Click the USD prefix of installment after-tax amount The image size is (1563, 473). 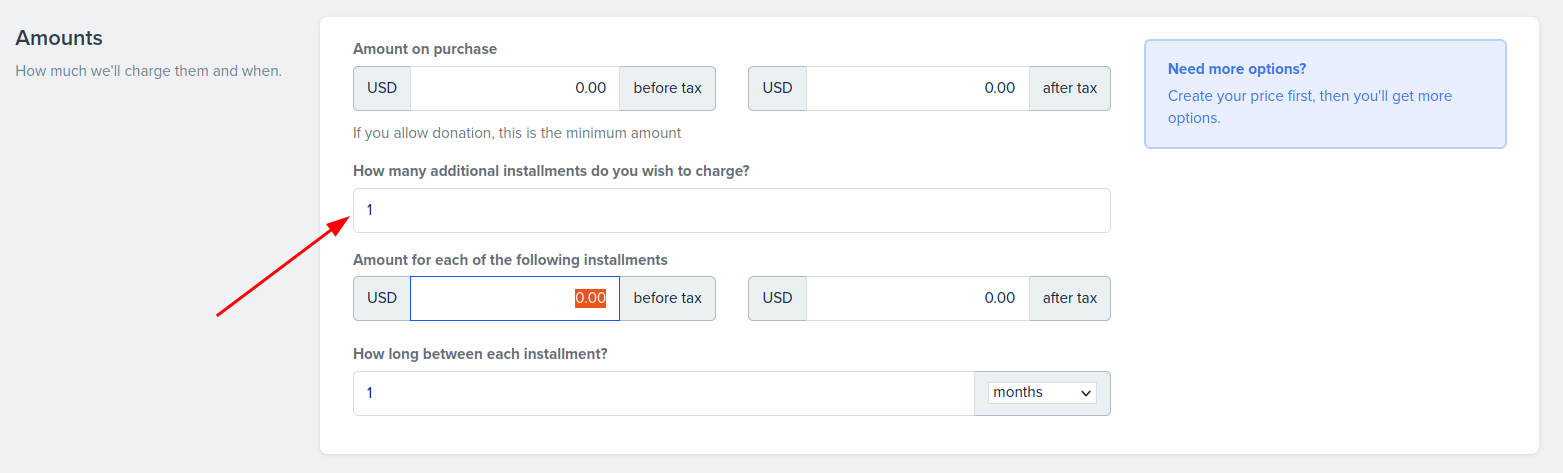(x=778, y=298)
